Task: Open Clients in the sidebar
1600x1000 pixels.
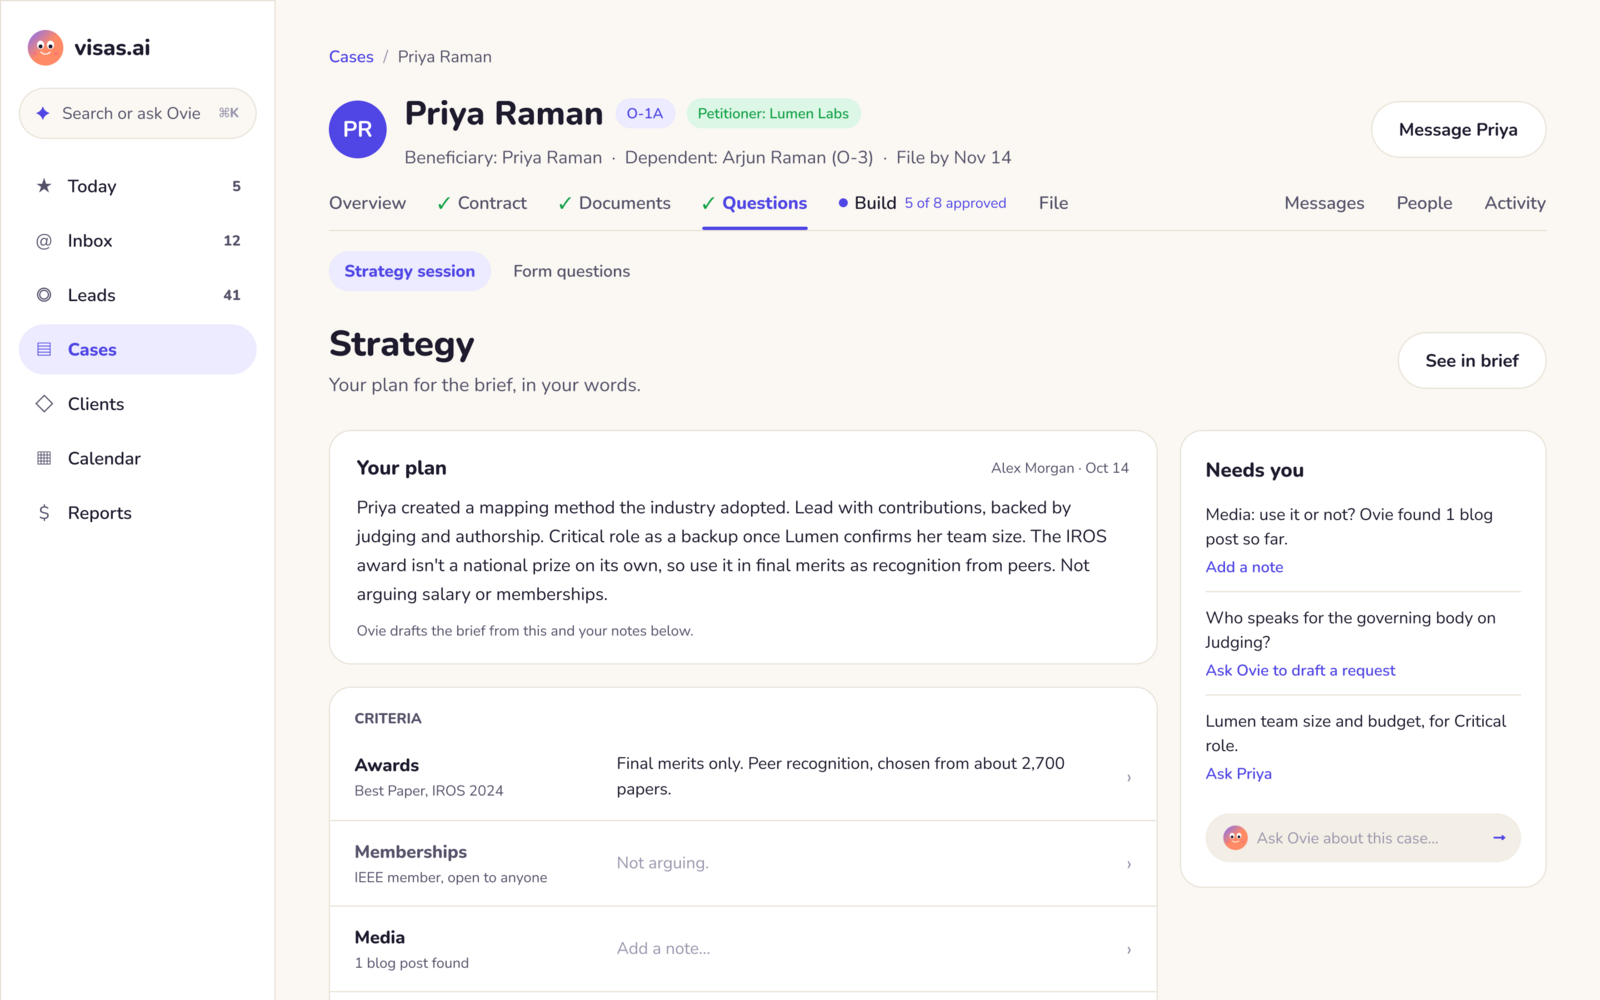Action: point(138,404)
